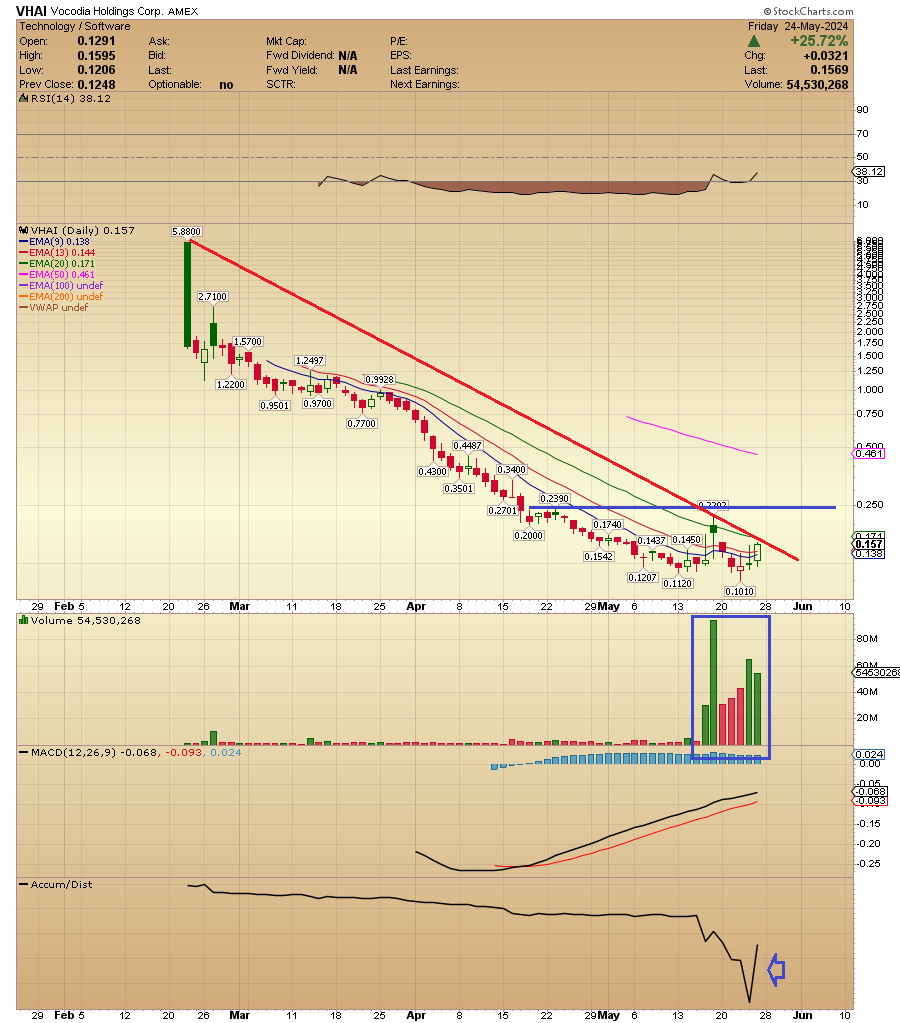Open the StockCharts.com copyright text
Viewport: 900px width, 1023px height.
pyautogui.click(x=809, y=11)
